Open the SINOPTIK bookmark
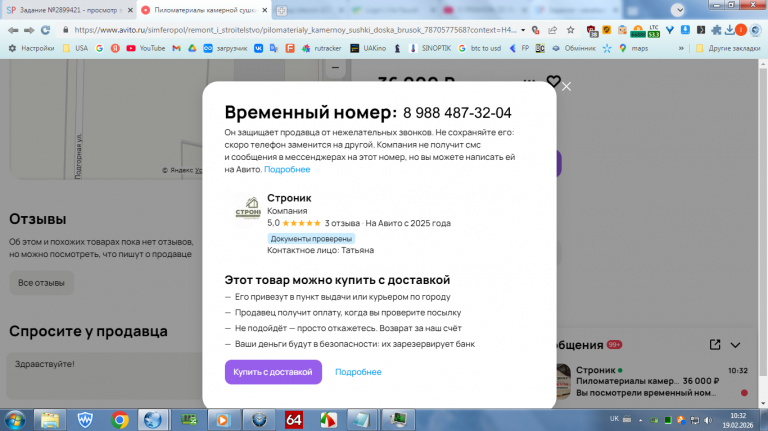This screenshot has width=768, height=431. pyautogui.click(x=430, y=48)
